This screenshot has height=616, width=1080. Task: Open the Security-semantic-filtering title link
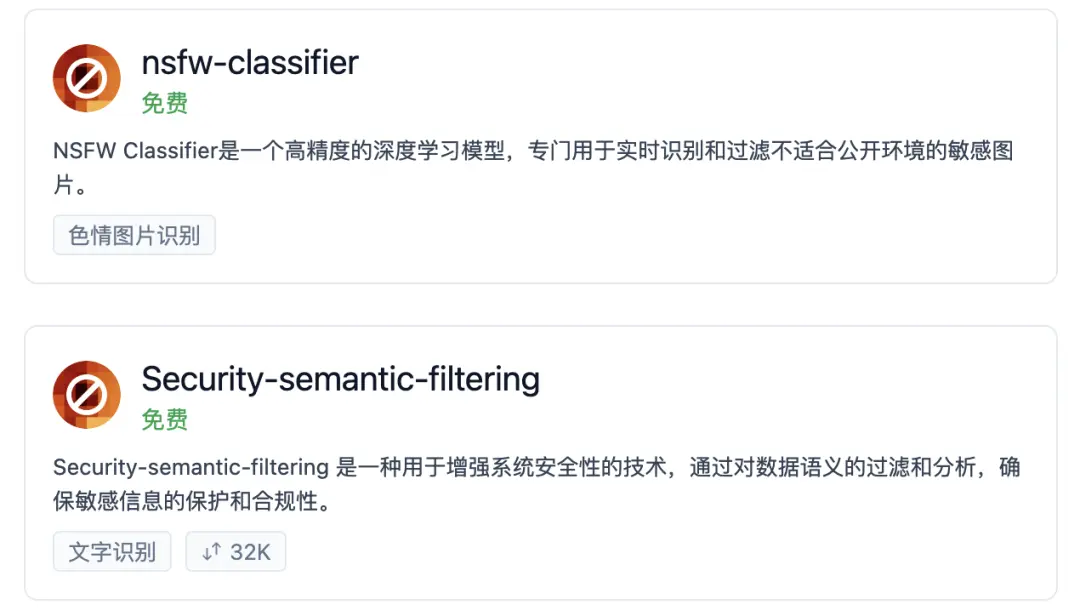click(x=340, y=380)
